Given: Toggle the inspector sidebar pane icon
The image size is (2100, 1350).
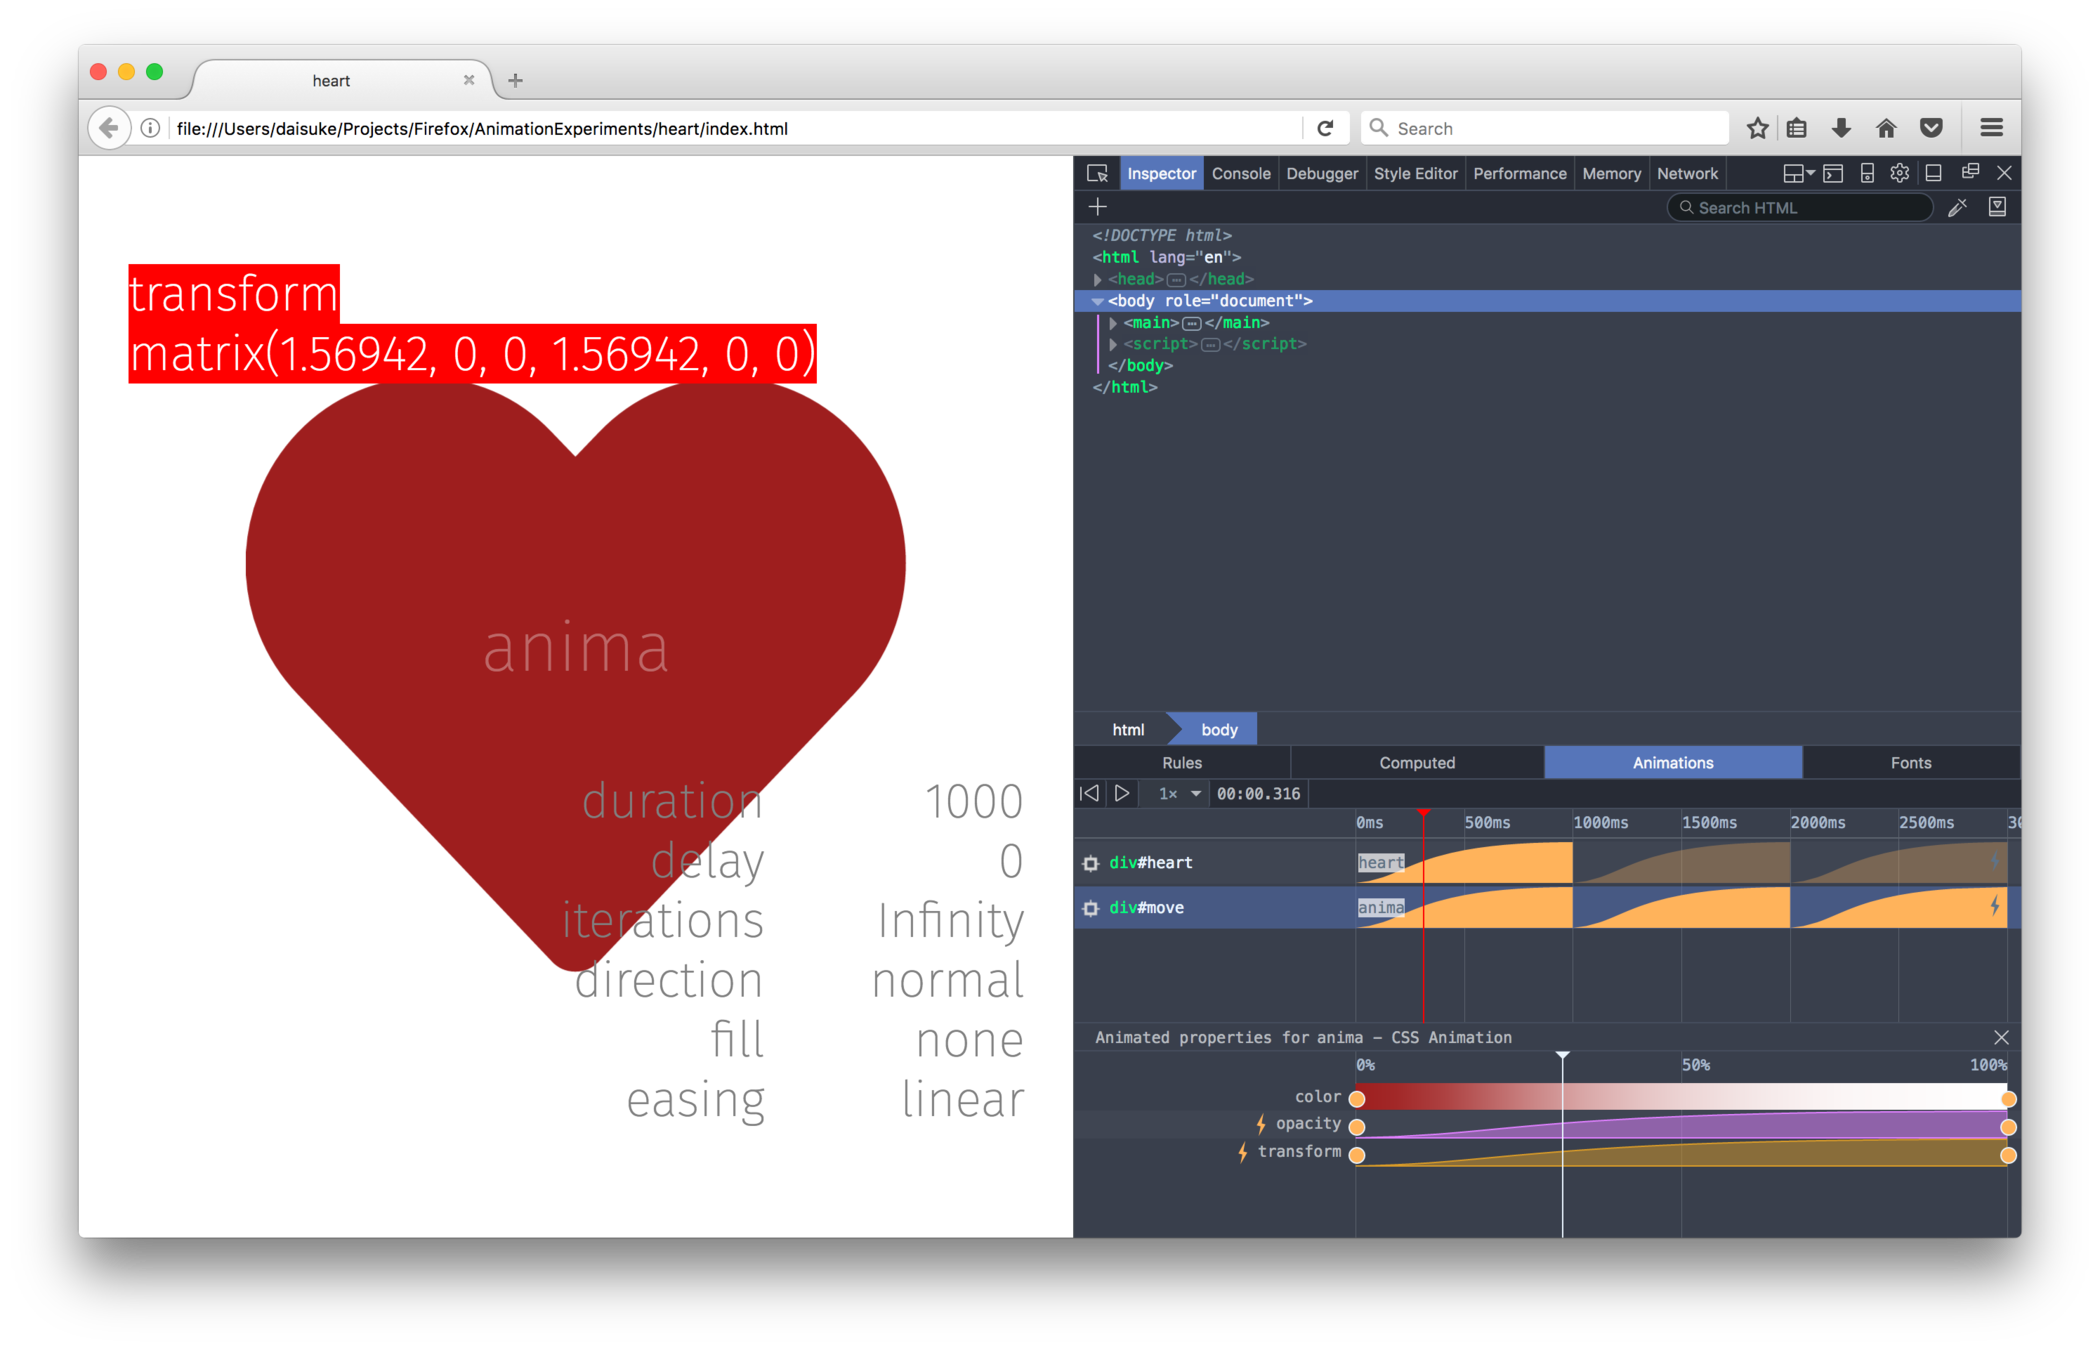Looking at the screenshot, I should [1997, 207].
